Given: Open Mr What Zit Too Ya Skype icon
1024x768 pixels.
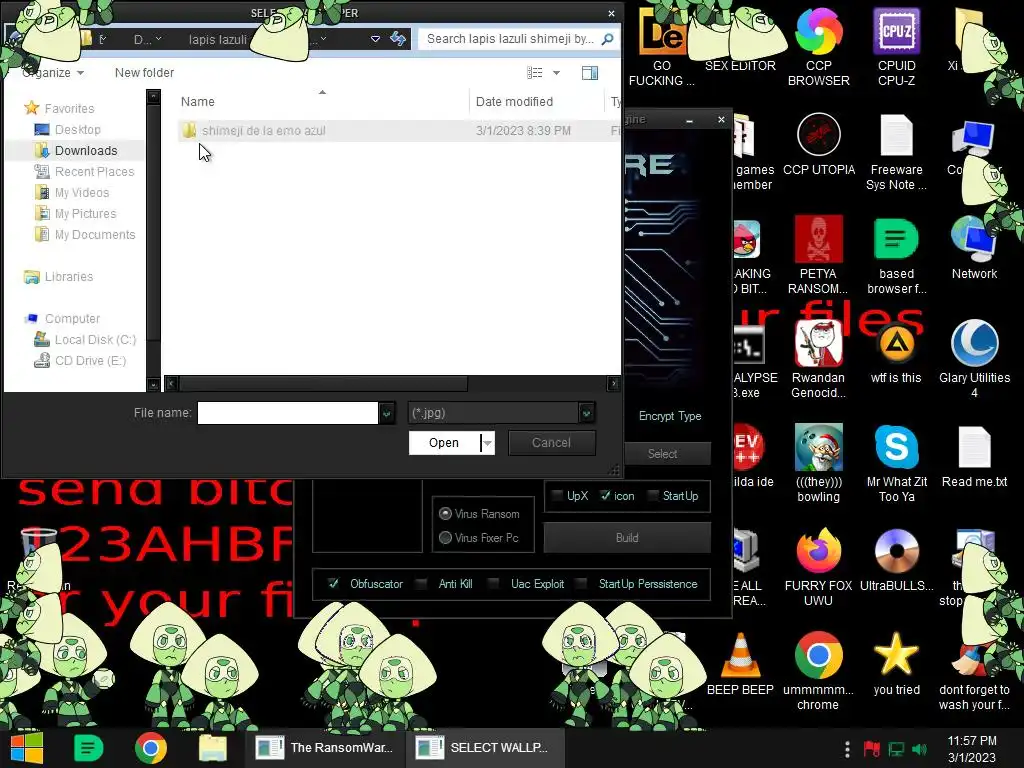Looking at the screenshot, I should pyautogui.click(x=896, y=463).
